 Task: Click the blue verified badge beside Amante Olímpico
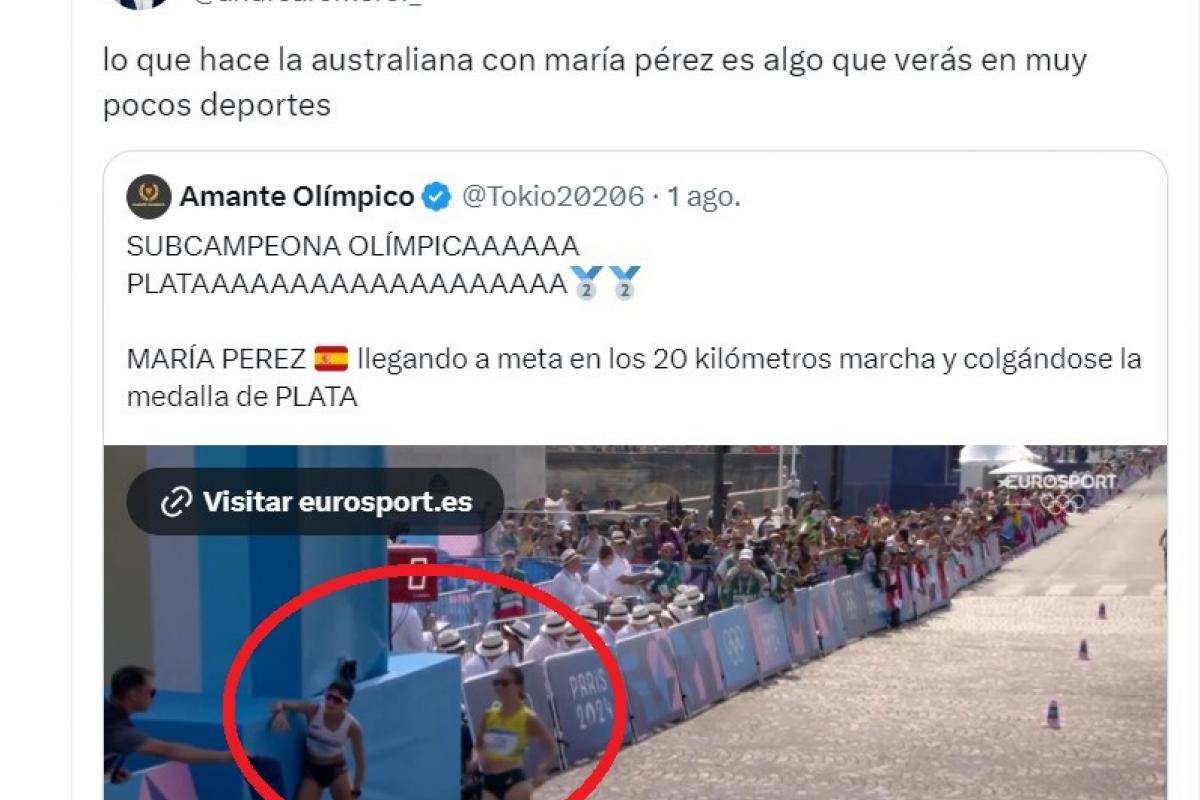click(x=435, y=197)
